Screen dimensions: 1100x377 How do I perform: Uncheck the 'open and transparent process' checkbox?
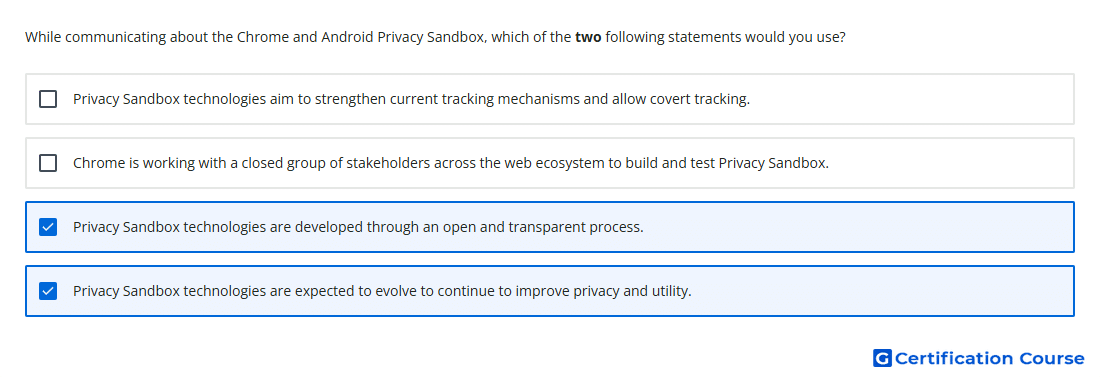[x=48, y=227]
